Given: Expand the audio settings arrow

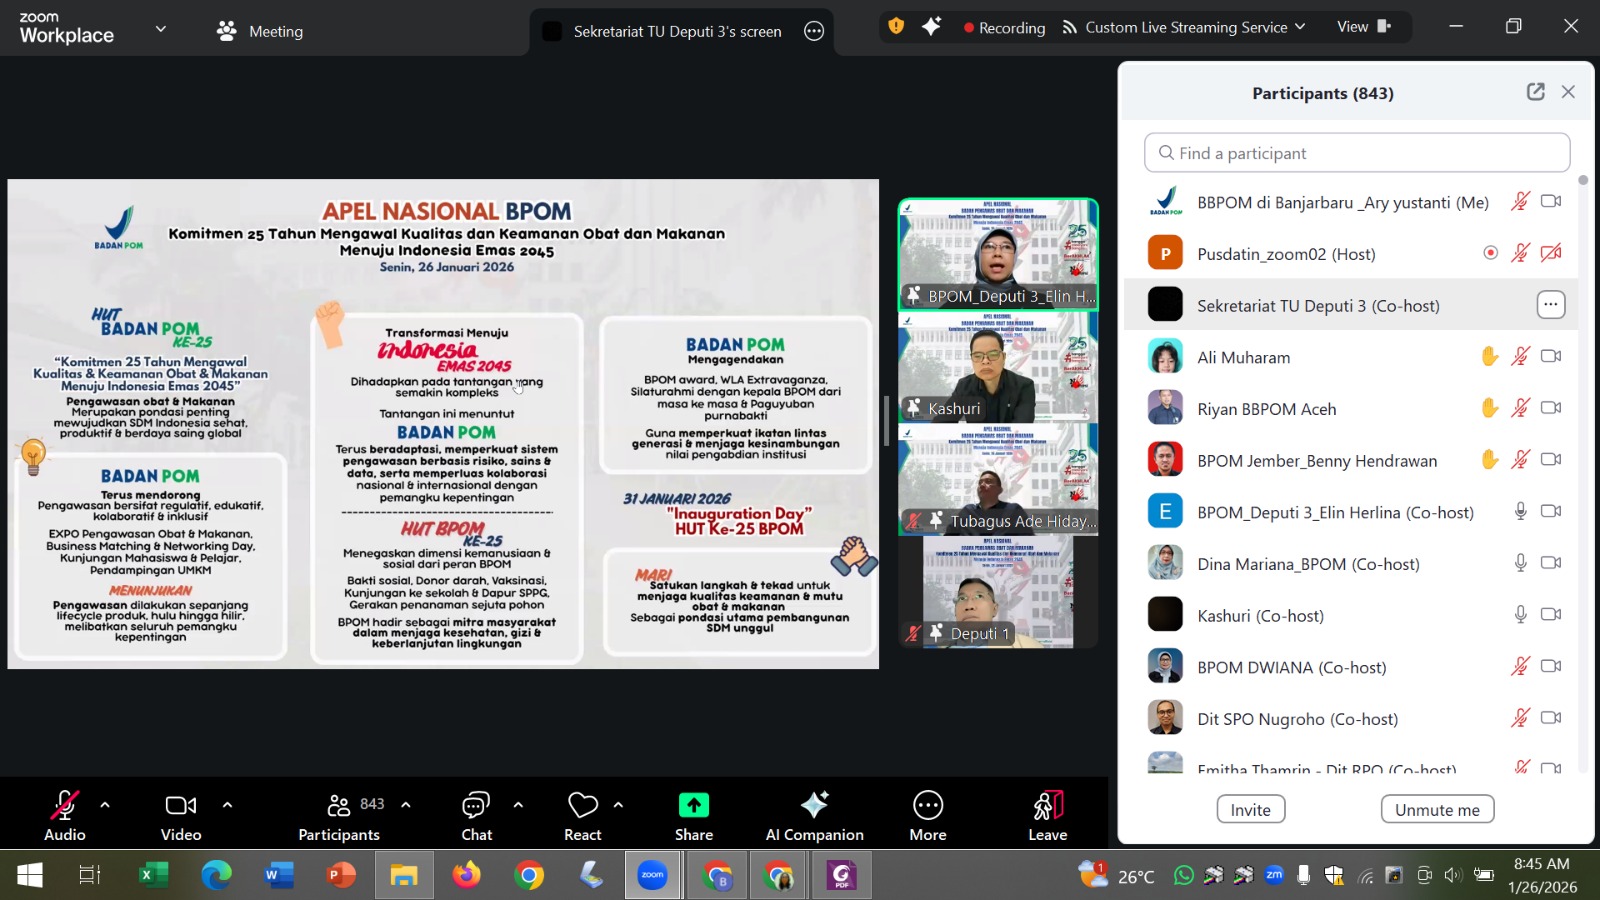Looking at the screenshot, I should (105, 805).
